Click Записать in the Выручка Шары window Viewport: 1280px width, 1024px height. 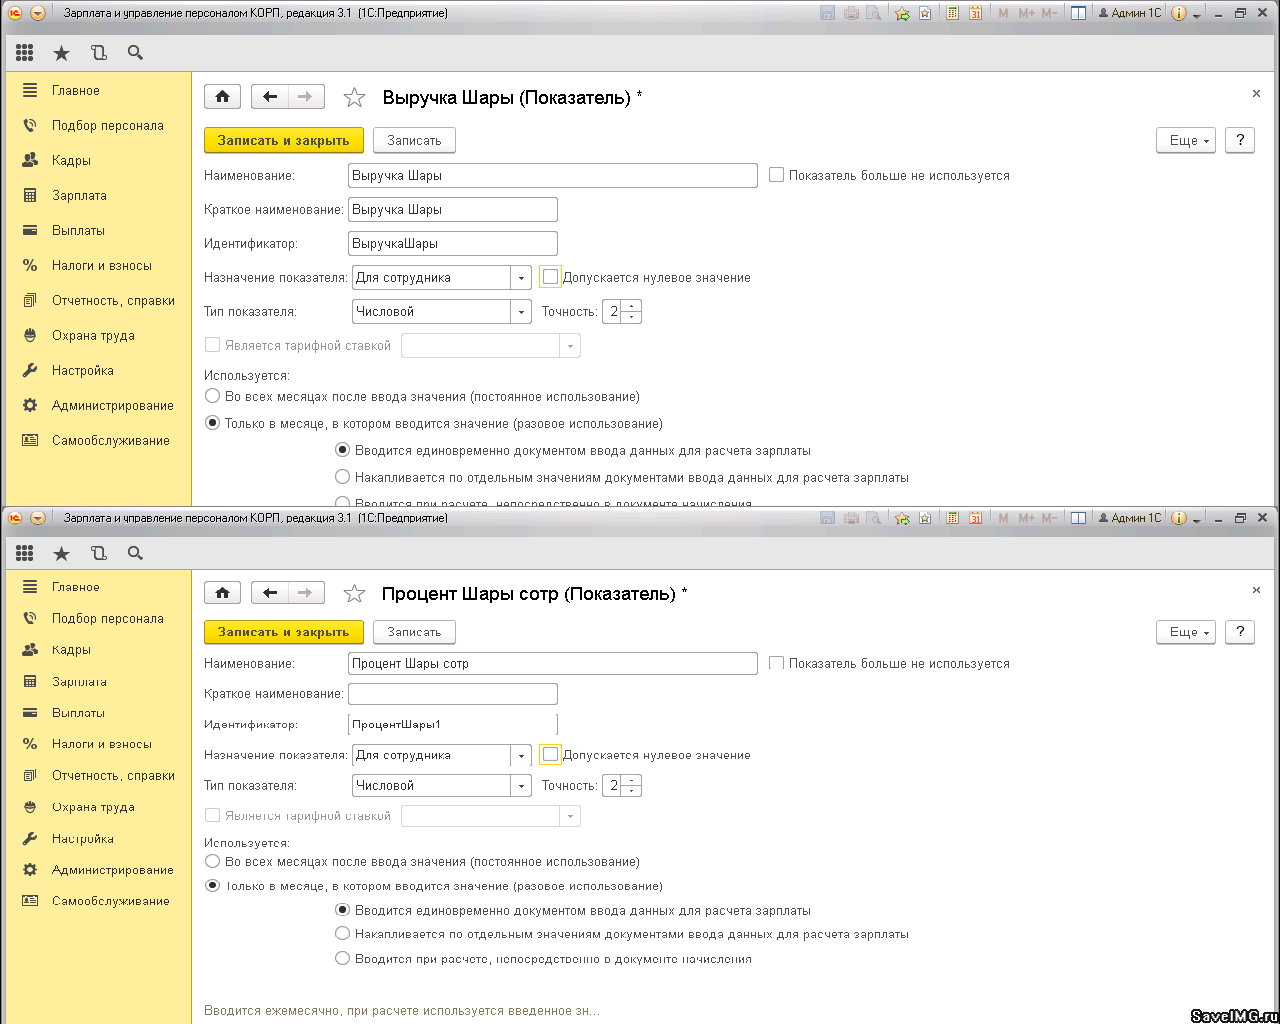(414, 140)
